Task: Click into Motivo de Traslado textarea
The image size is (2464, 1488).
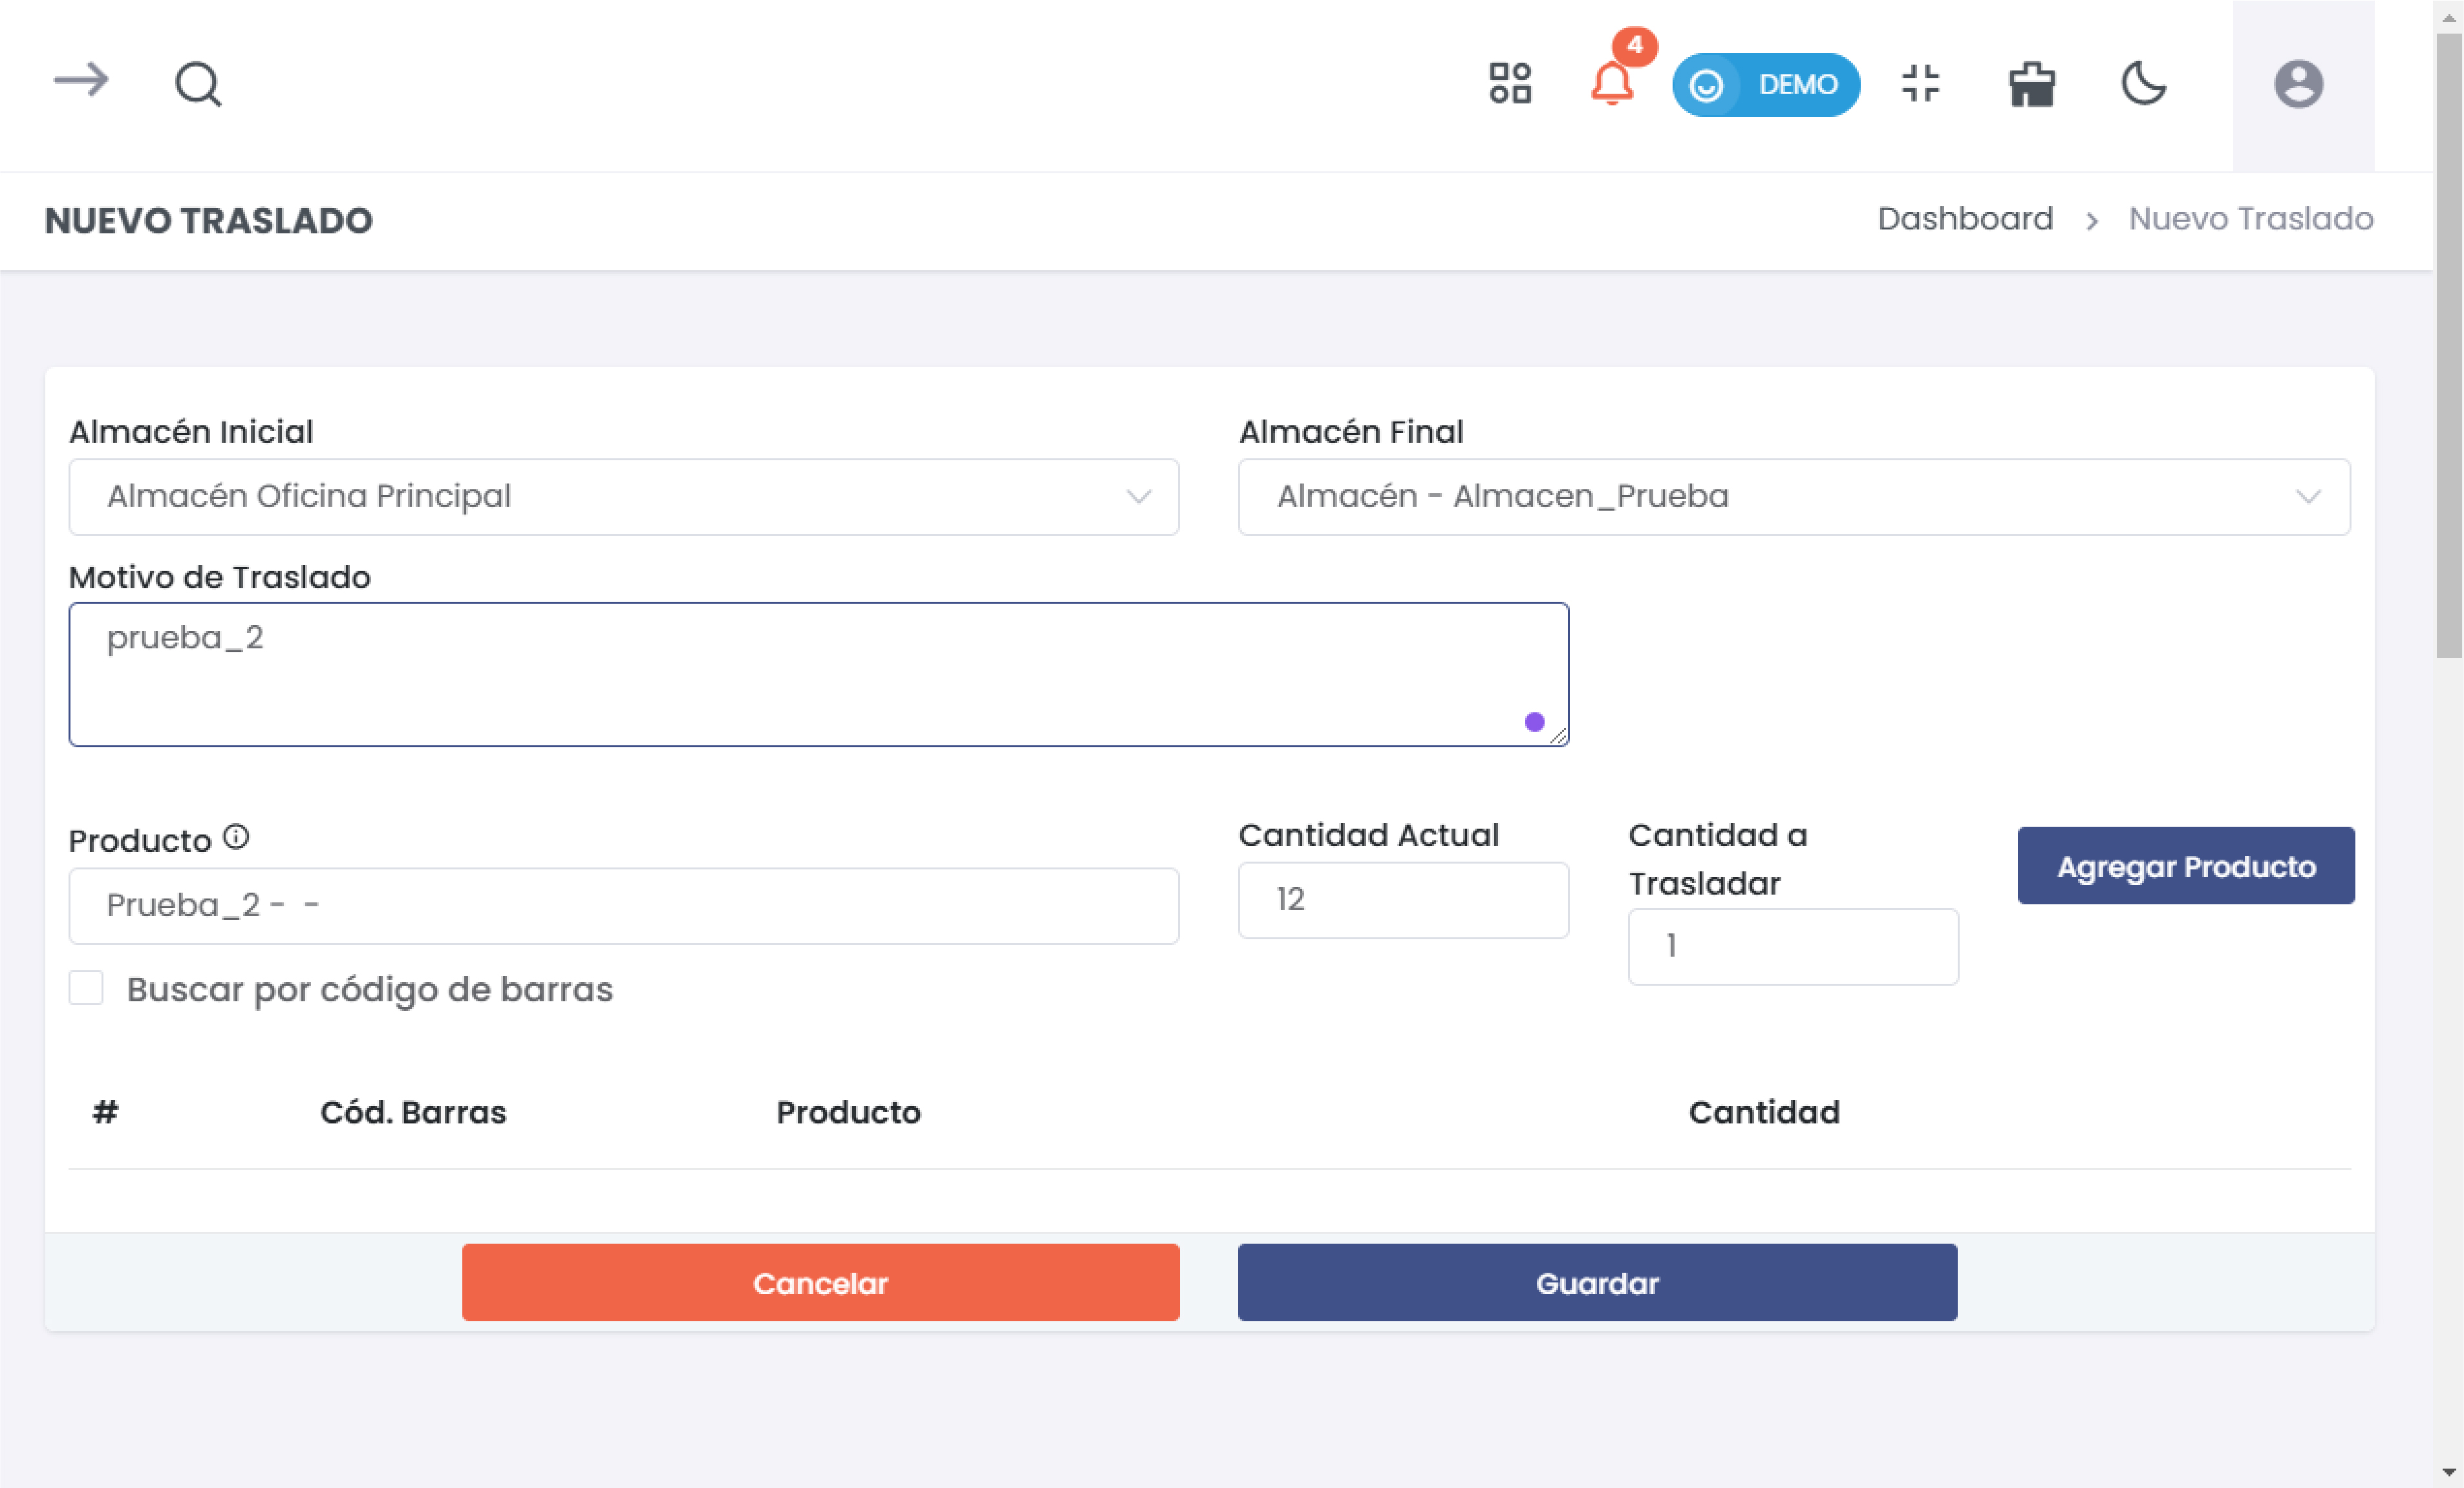Action: pos(818,675)
